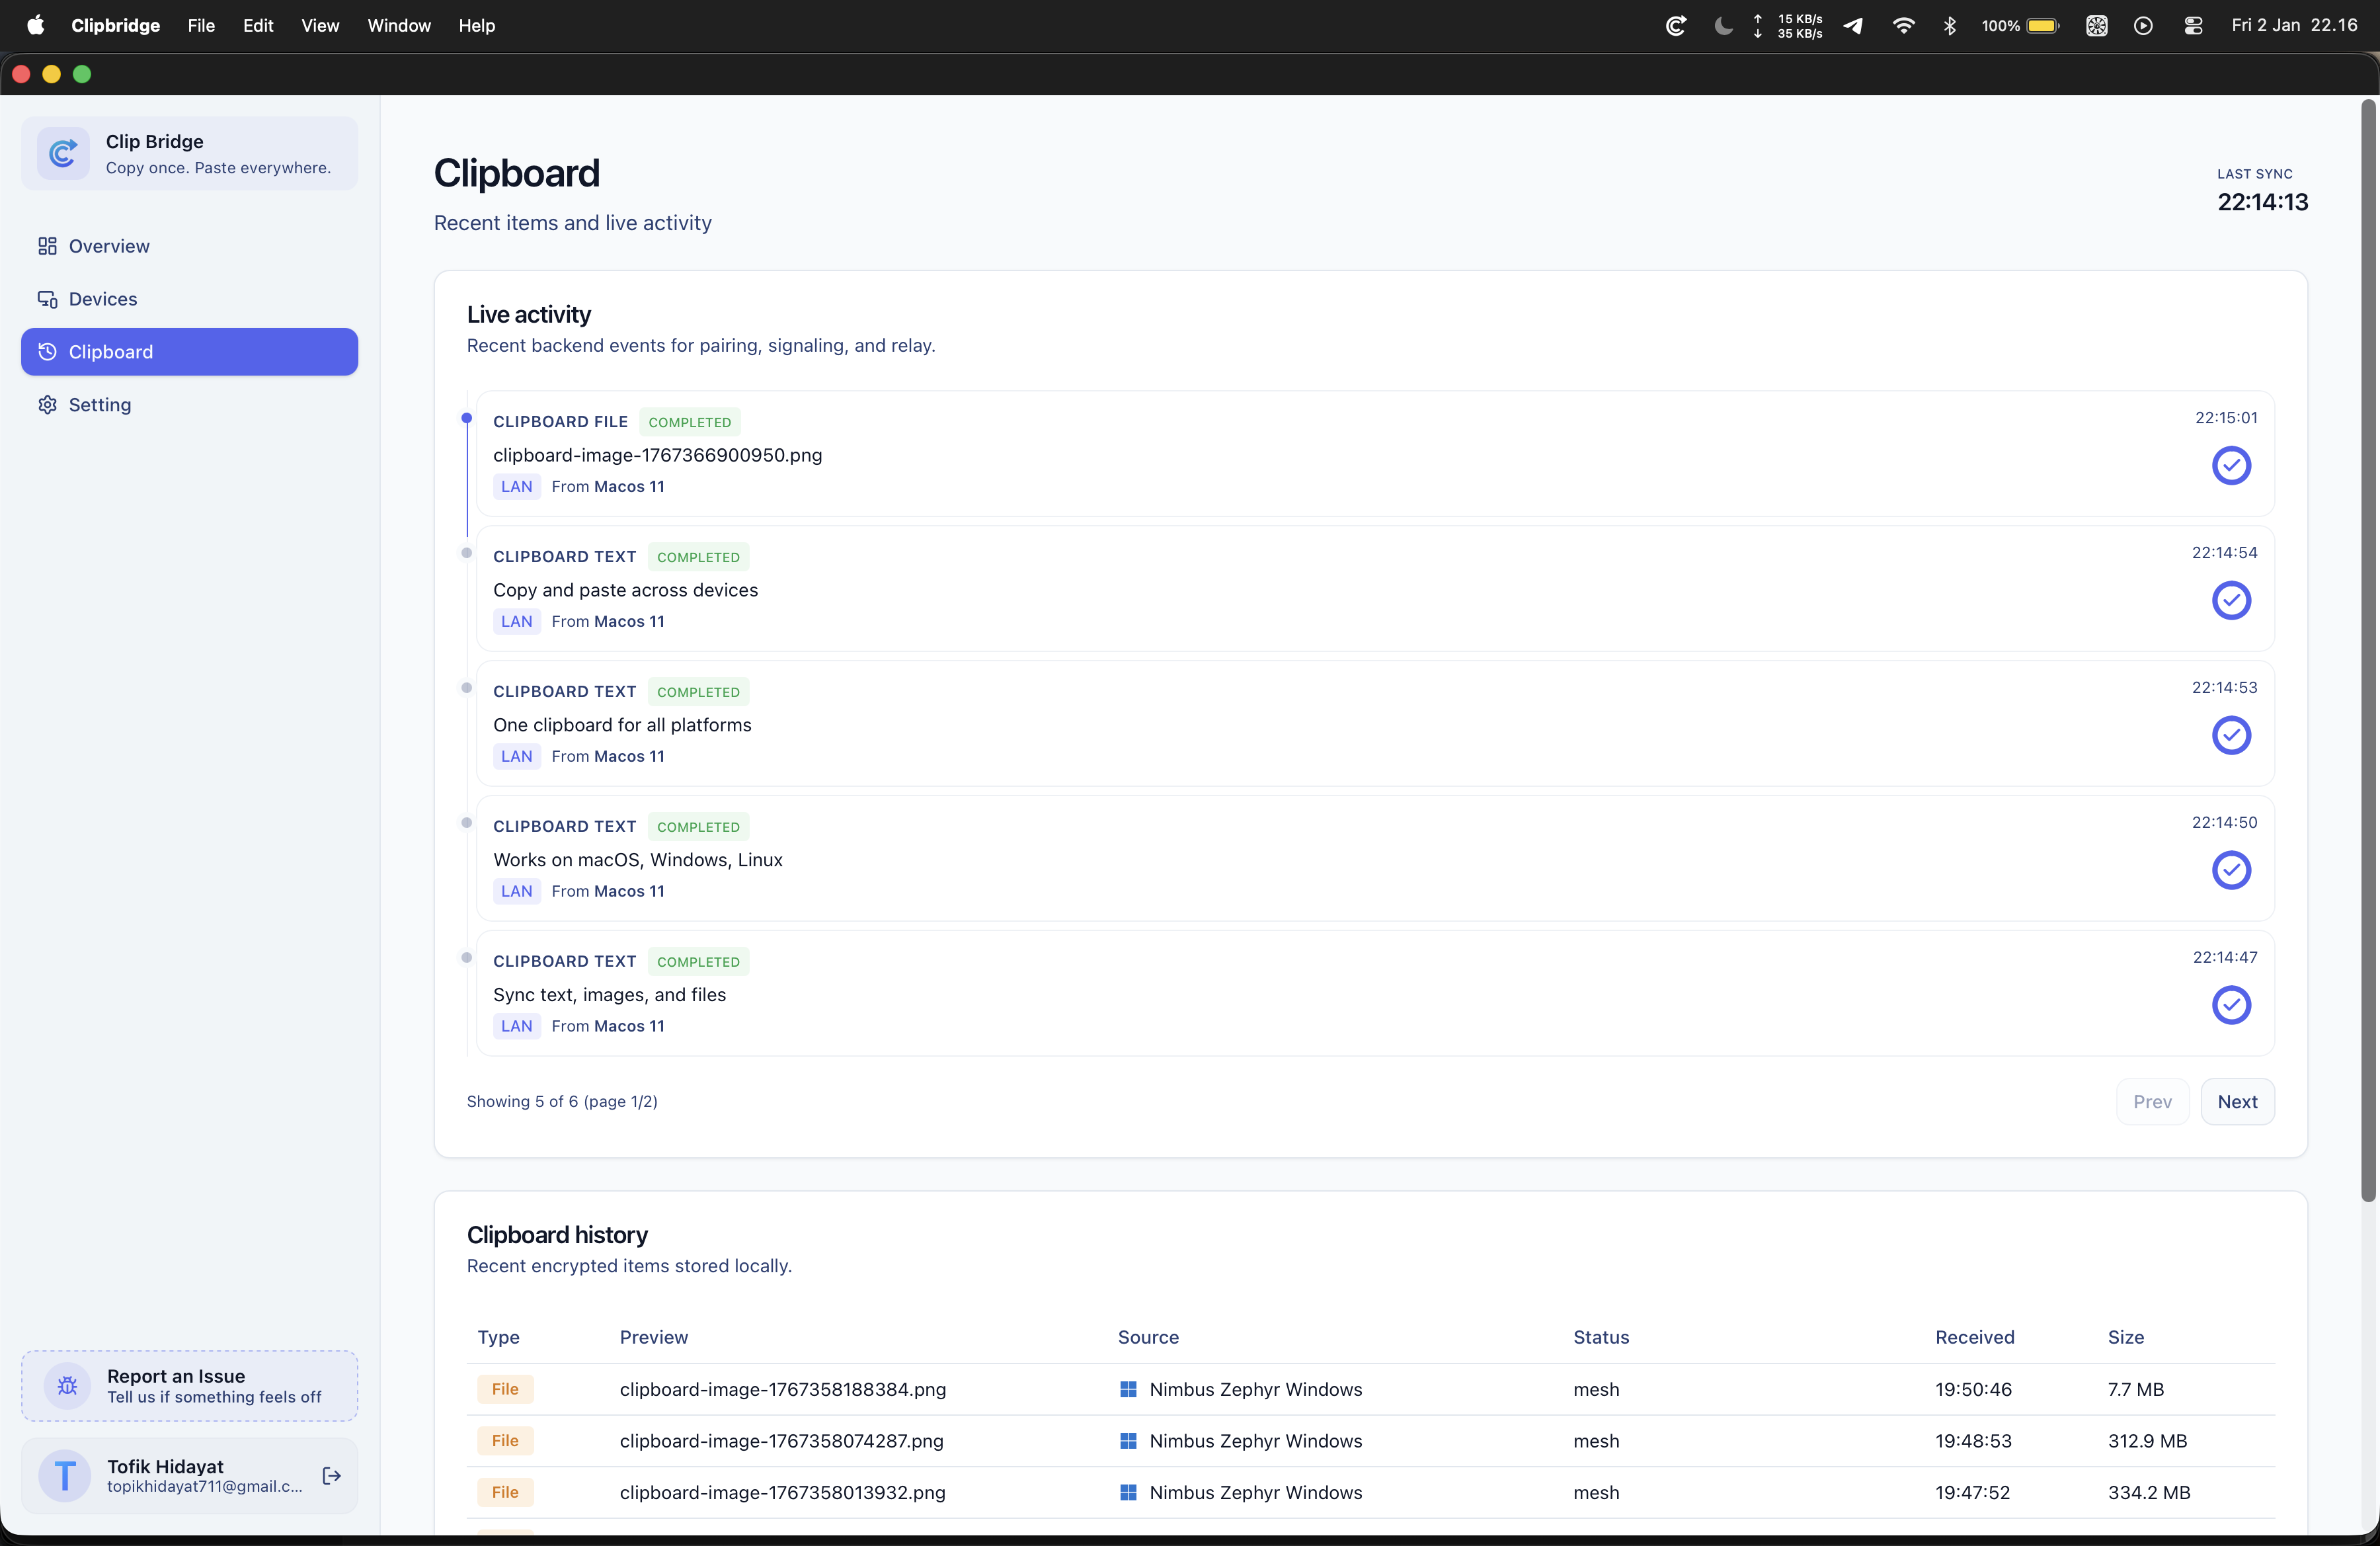Open the Window menu

click(399, 25)
